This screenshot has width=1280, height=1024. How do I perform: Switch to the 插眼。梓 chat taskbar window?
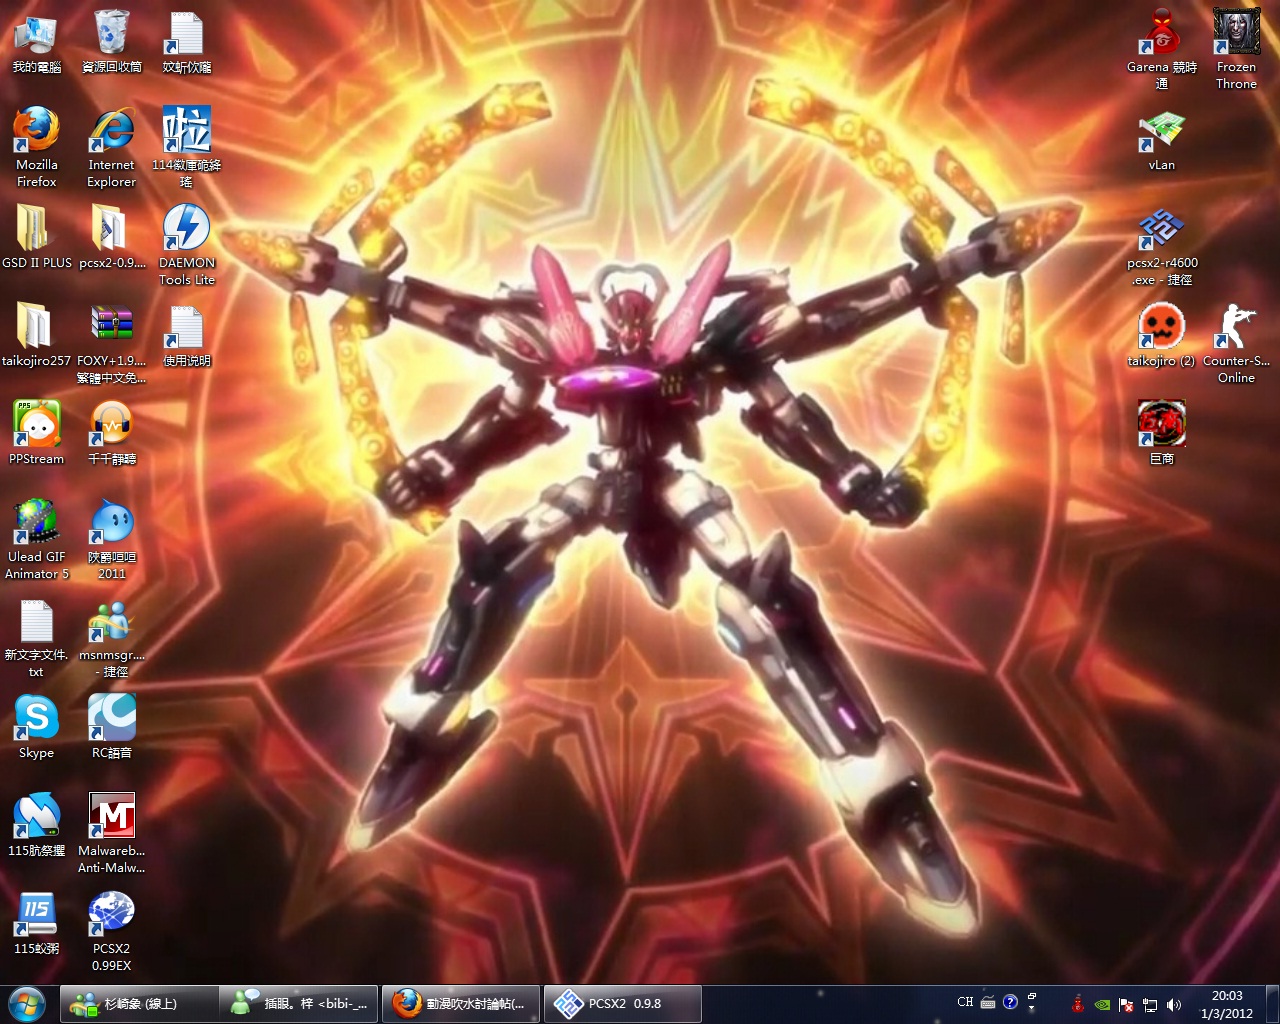tap(299, 1004)
